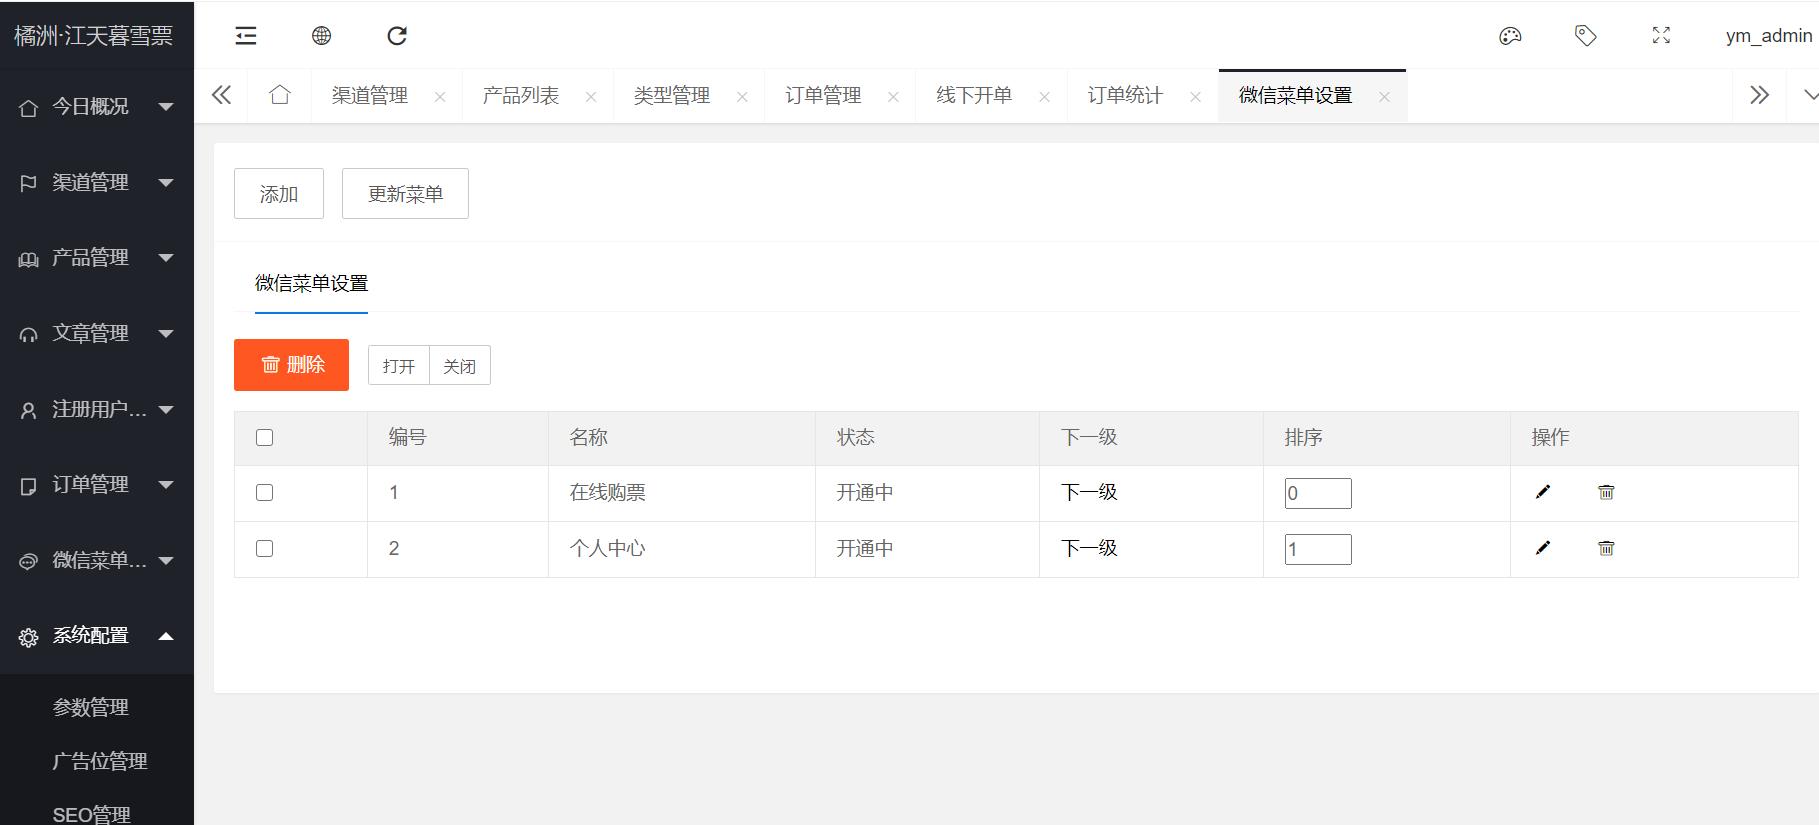This screenshot has height=825, width=1819.
Task: Switch to the 线下开单 tab
Action: [974, 96]
